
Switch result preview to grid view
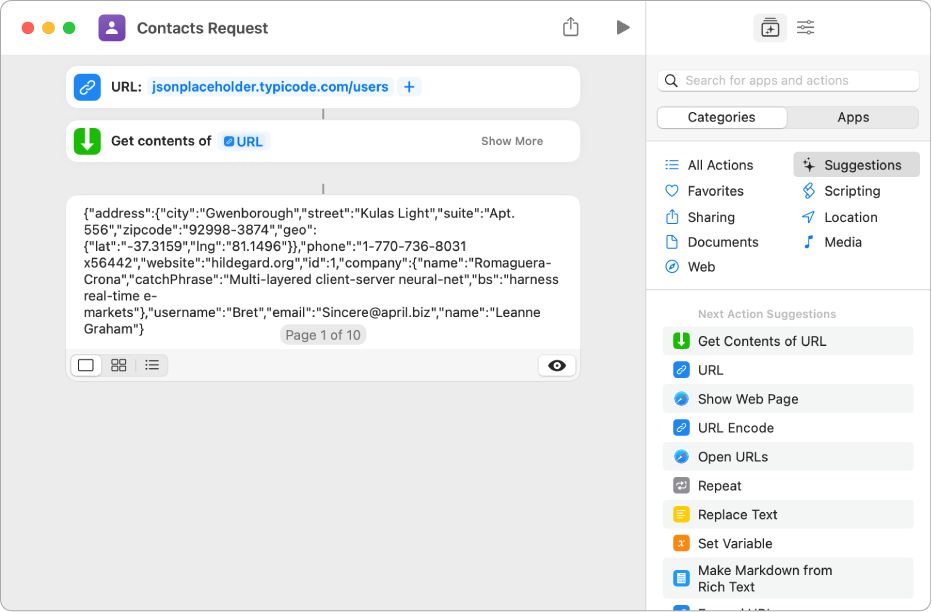click(118, 365)
